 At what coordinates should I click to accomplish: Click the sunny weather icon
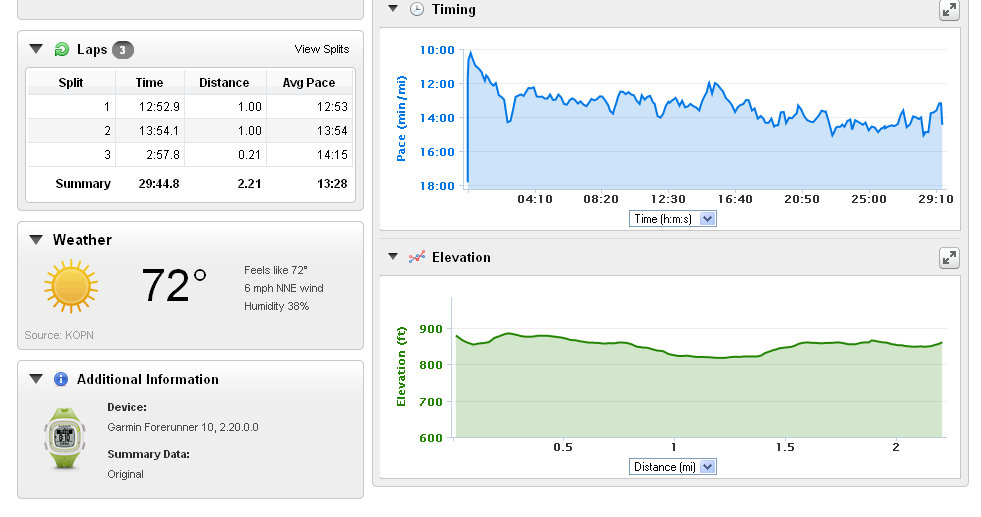click(71, 286)
